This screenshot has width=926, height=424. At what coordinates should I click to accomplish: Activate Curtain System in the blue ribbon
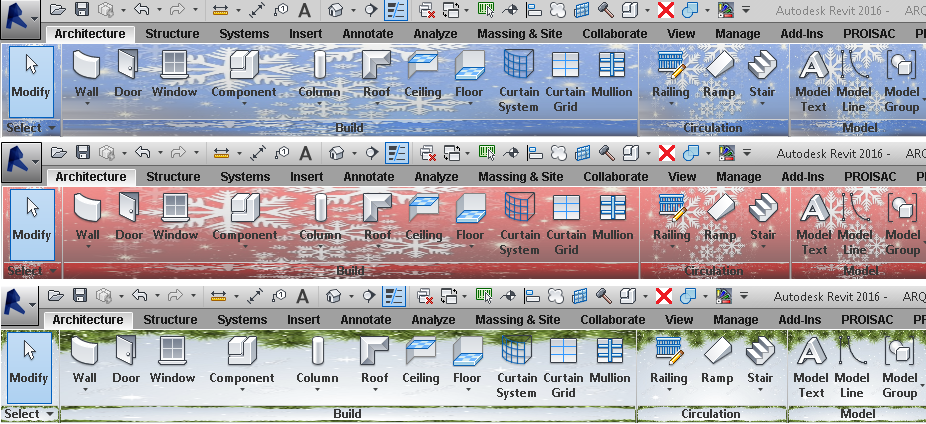coord(518,81)
